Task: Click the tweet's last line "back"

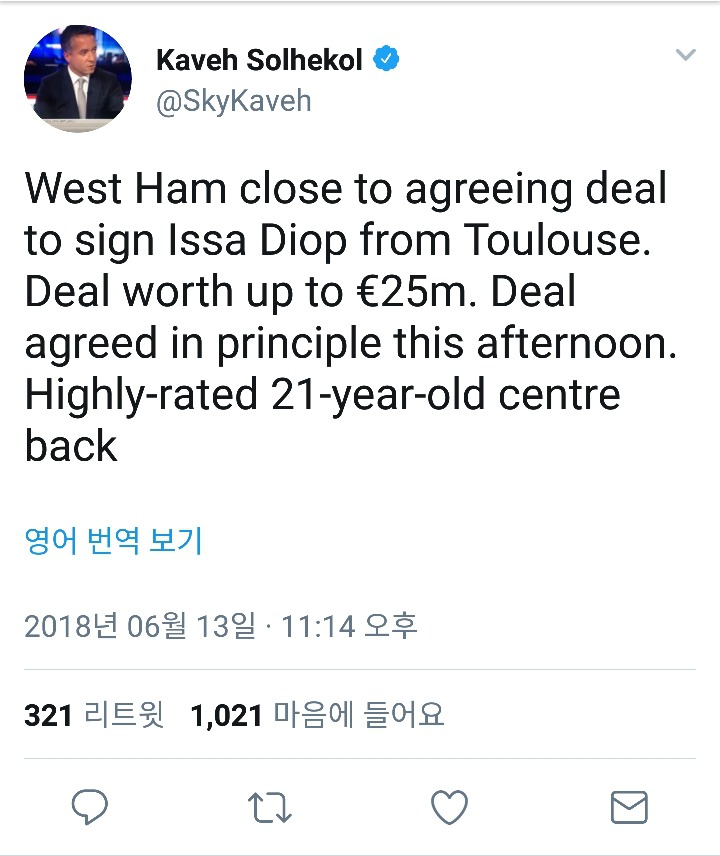Action: [x=71, y=446]
